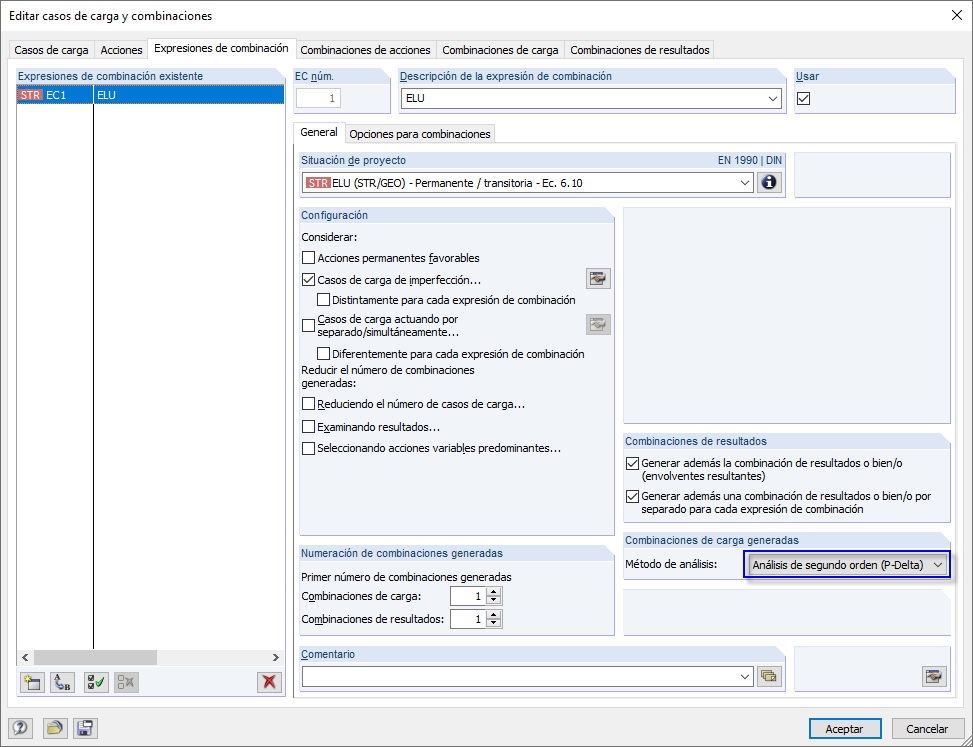Enable Seleccionando acciones variables predominantes
The image size is (973, 747).
pyautogui.click(x=308, y=448)
